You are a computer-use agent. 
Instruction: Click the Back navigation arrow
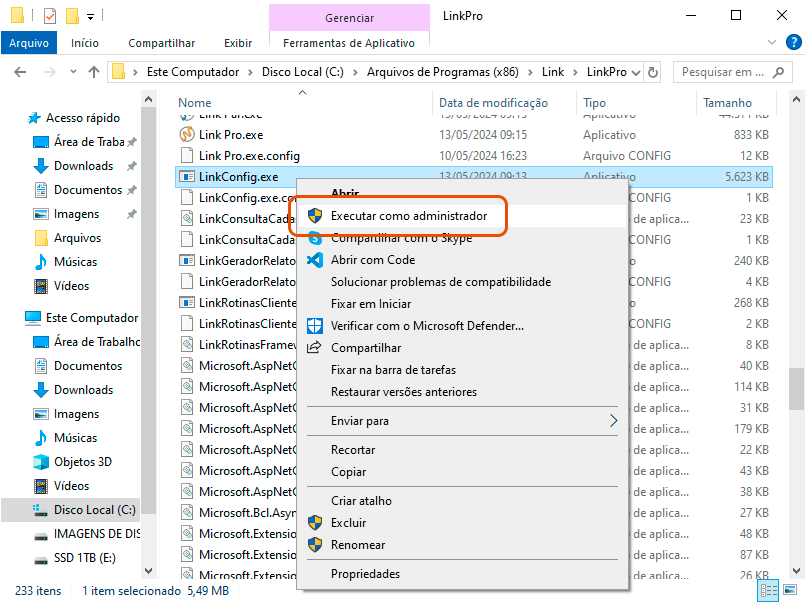coord(18,72)
